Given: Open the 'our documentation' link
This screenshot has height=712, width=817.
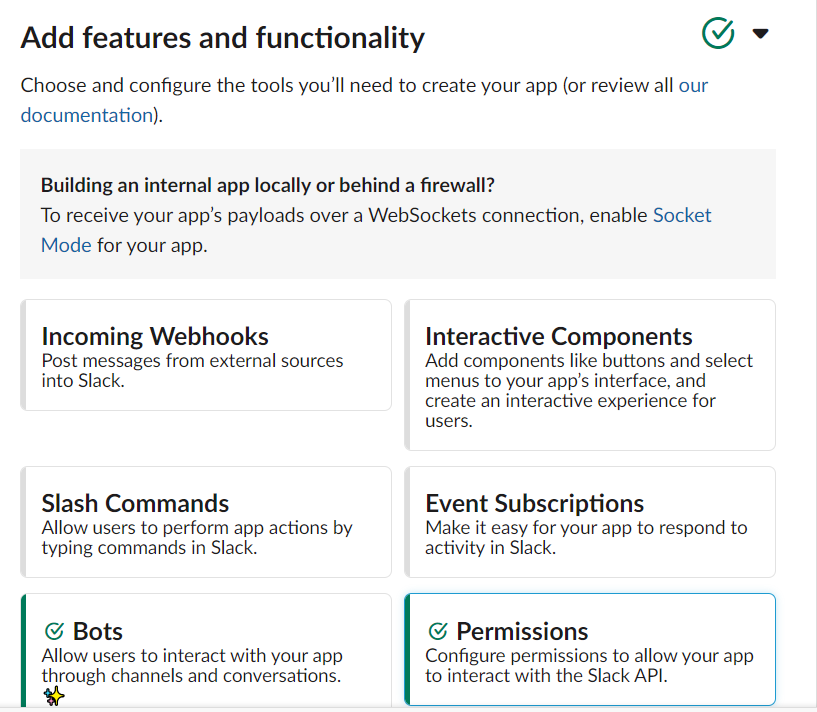Looking at the screenshot, I should (86, 115).
